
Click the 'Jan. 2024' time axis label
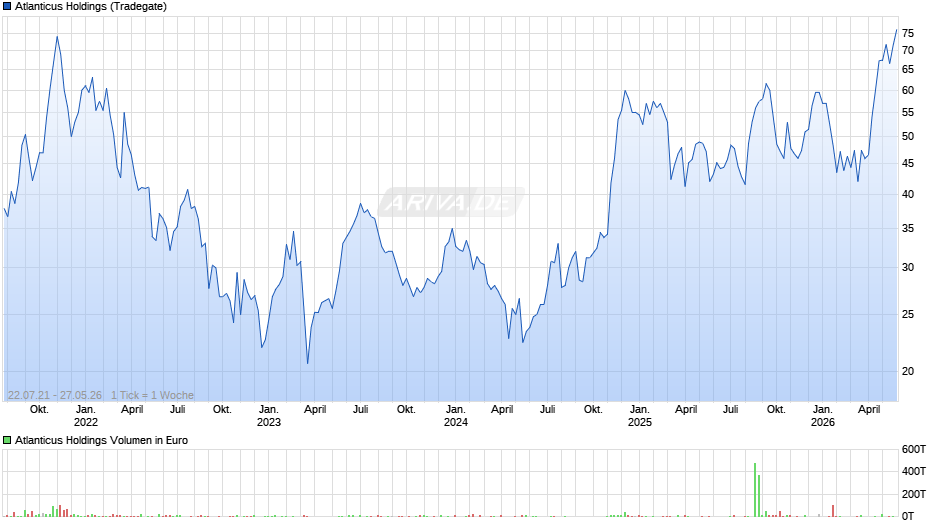point(456,416)
